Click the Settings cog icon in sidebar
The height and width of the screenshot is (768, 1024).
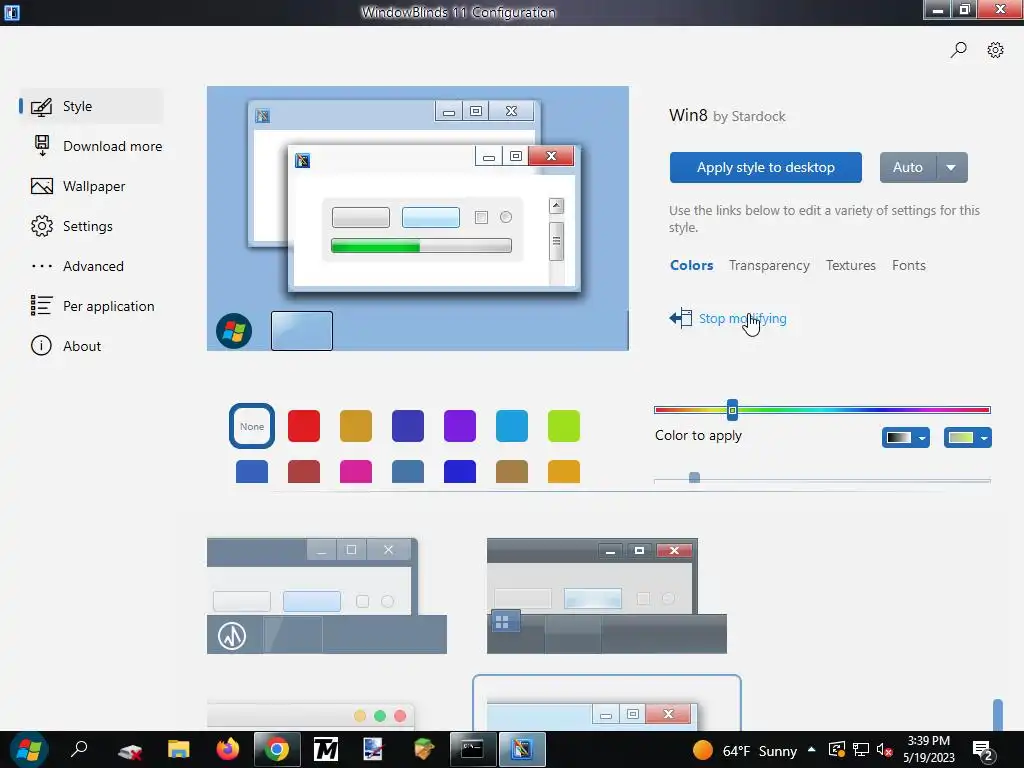click(x=42, y=226)
